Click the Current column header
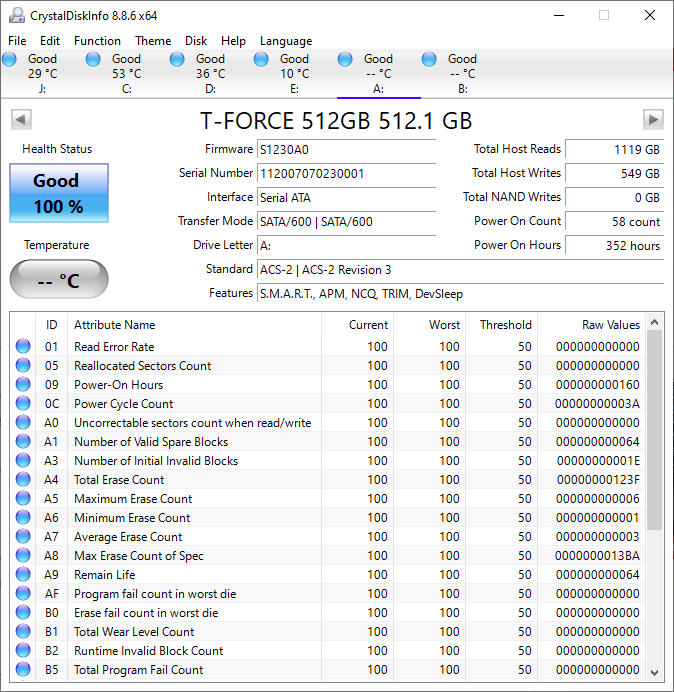 [x=358, y=325]
